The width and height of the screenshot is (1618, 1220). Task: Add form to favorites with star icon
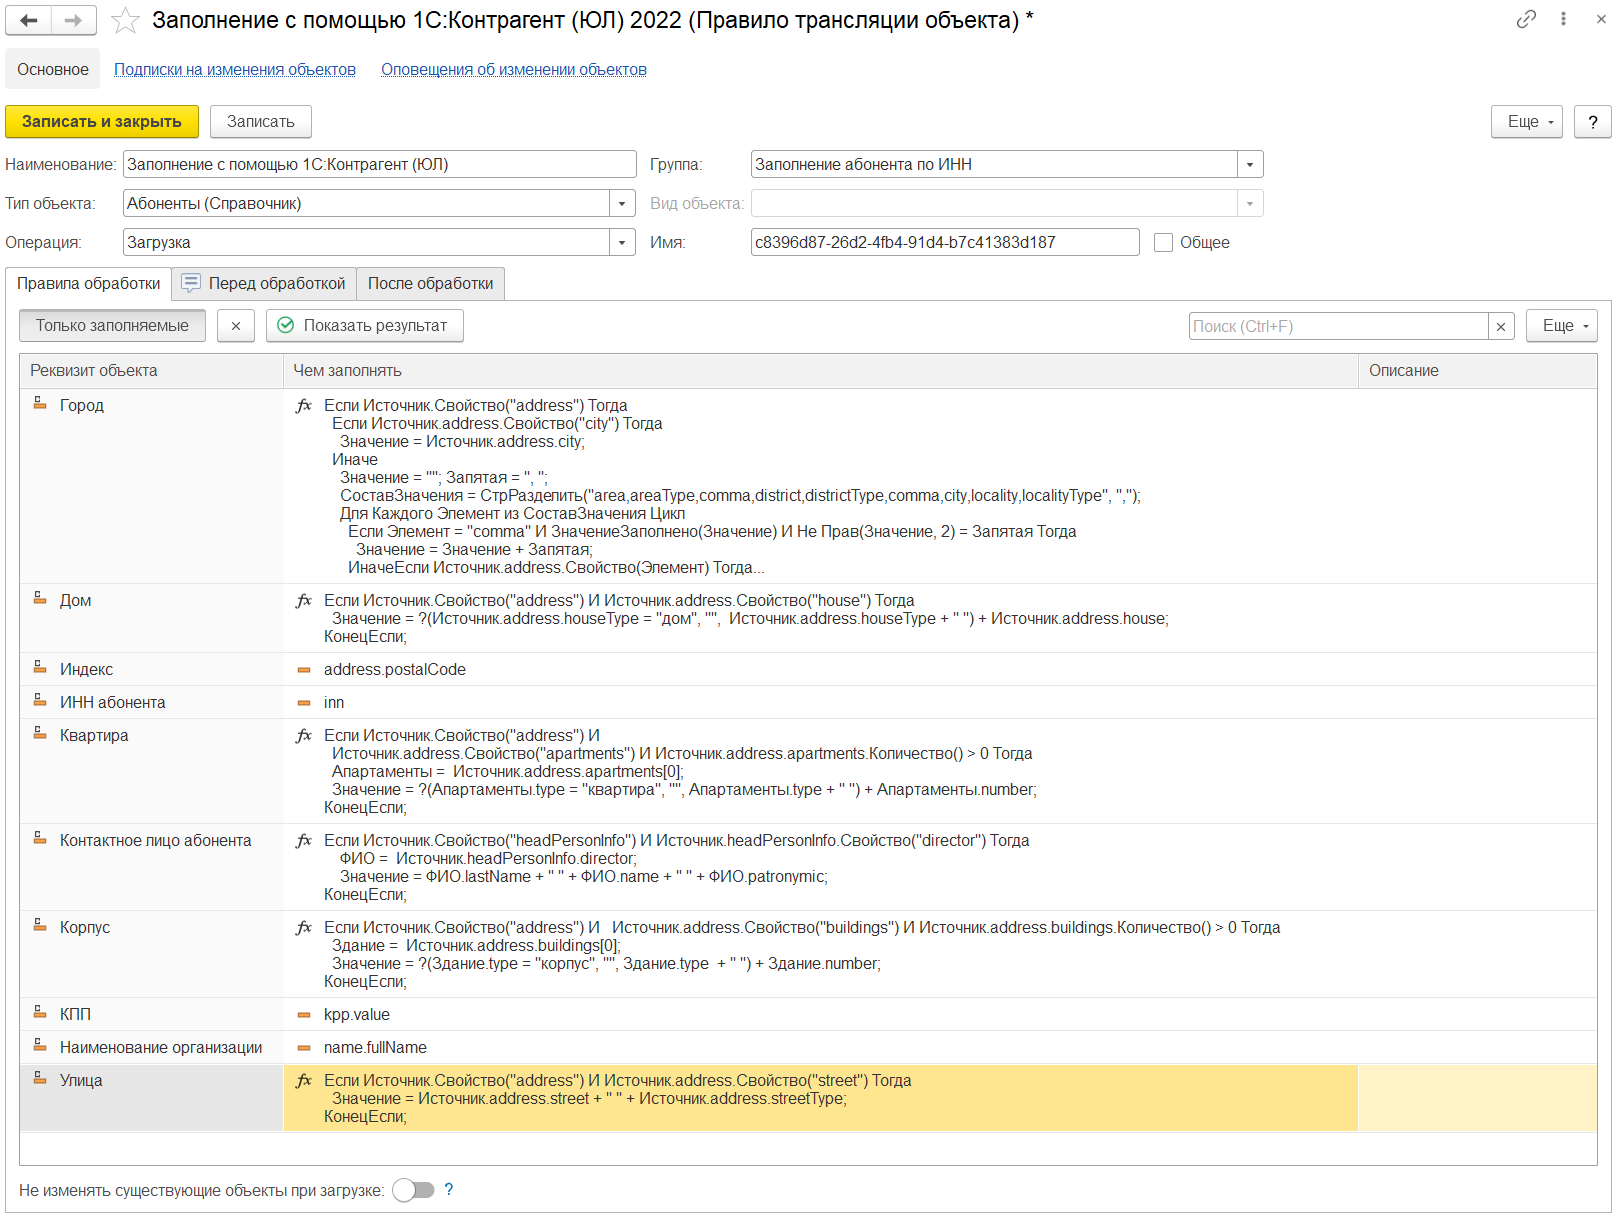coord(125,20)
